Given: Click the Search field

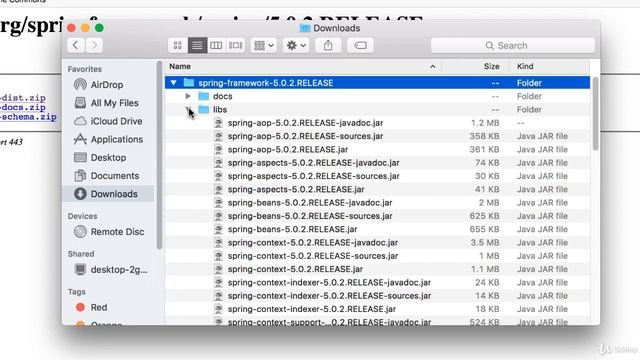Looking at the screenshot, I should [x=513, y=45].
